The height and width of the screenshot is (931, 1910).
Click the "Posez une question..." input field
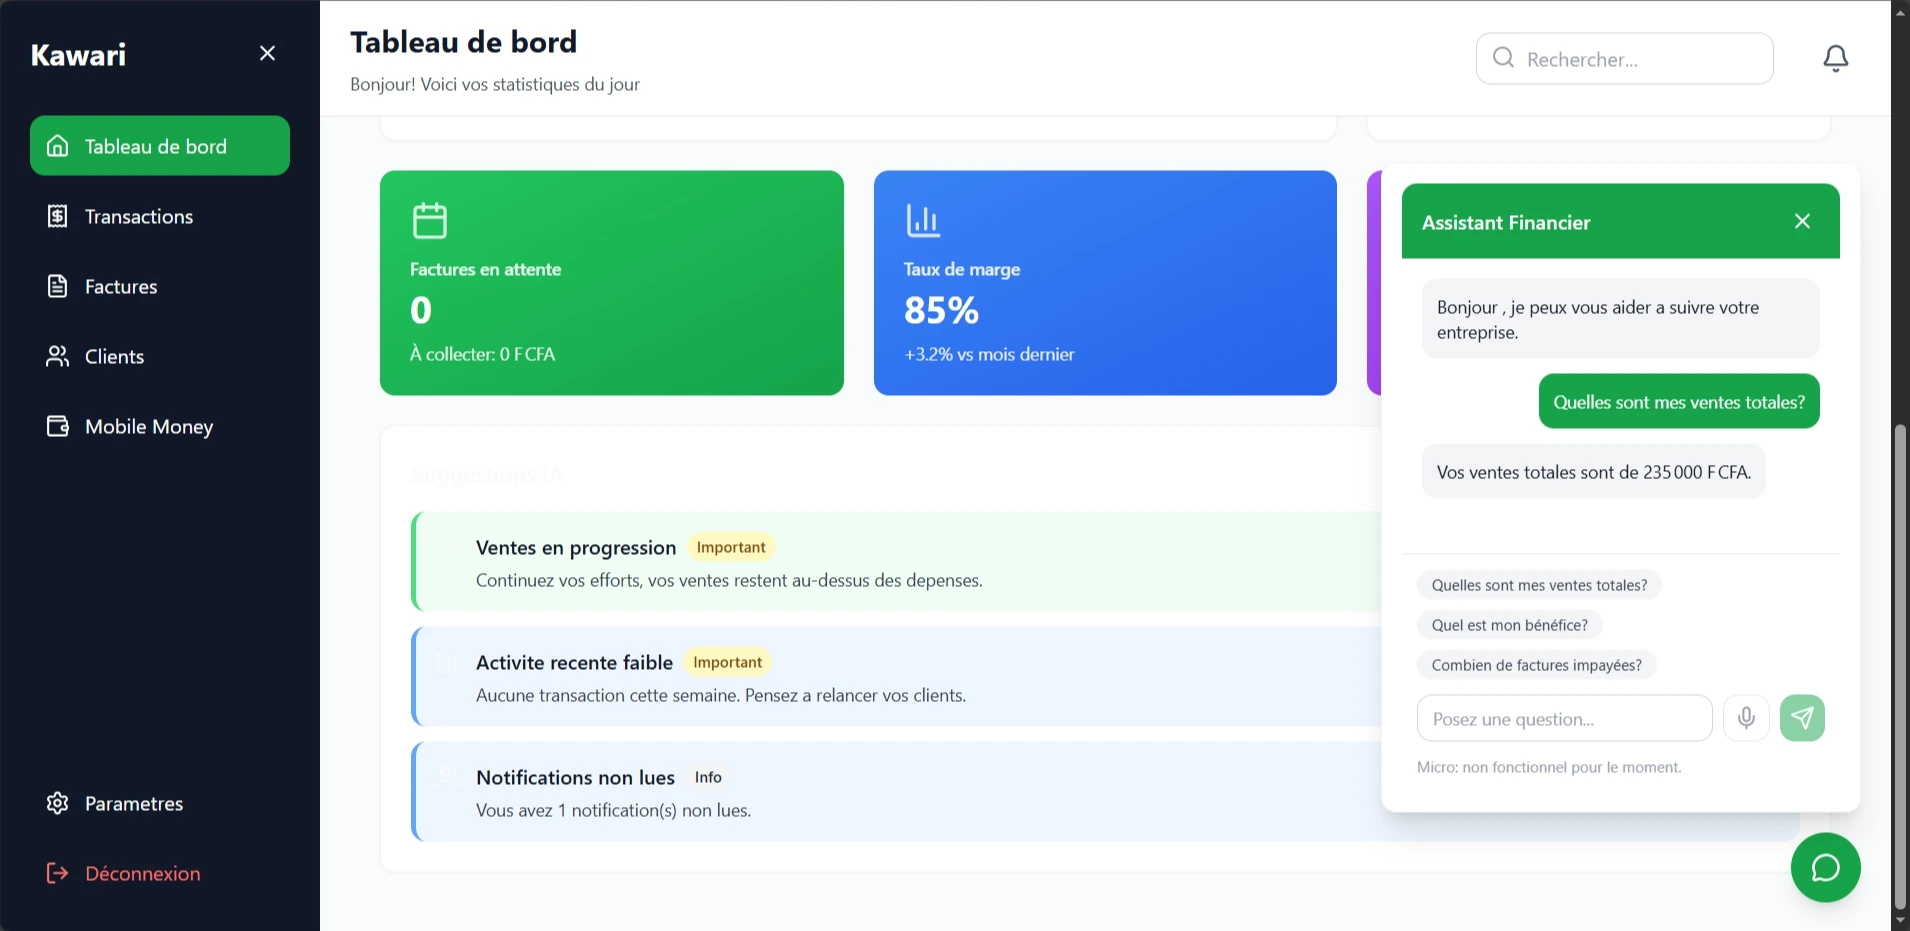[1564, 718]
